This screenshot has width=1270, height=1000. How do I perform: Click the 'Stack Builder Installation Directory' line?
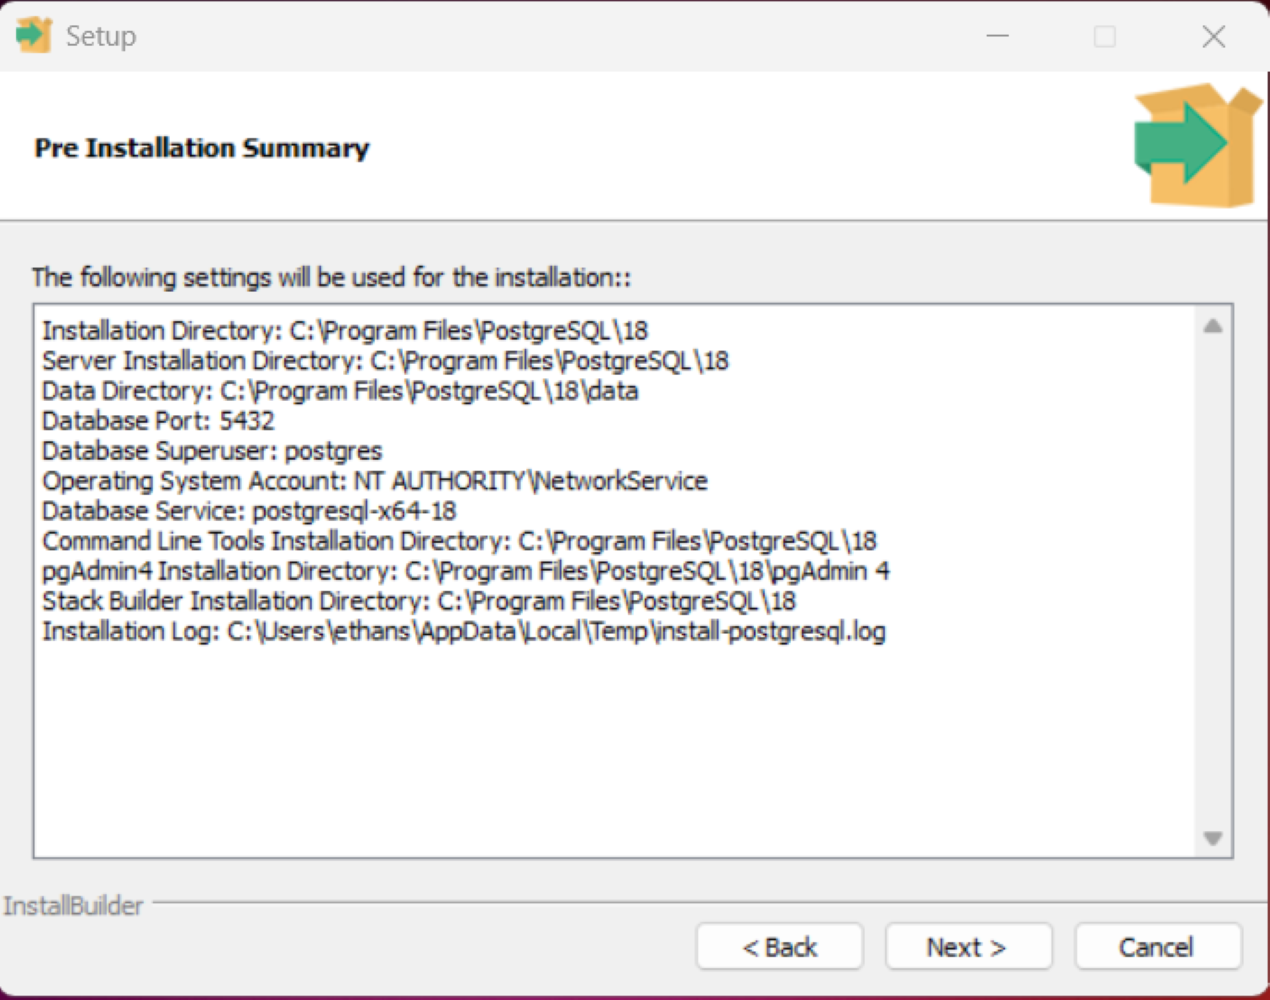tap(419, 601)
